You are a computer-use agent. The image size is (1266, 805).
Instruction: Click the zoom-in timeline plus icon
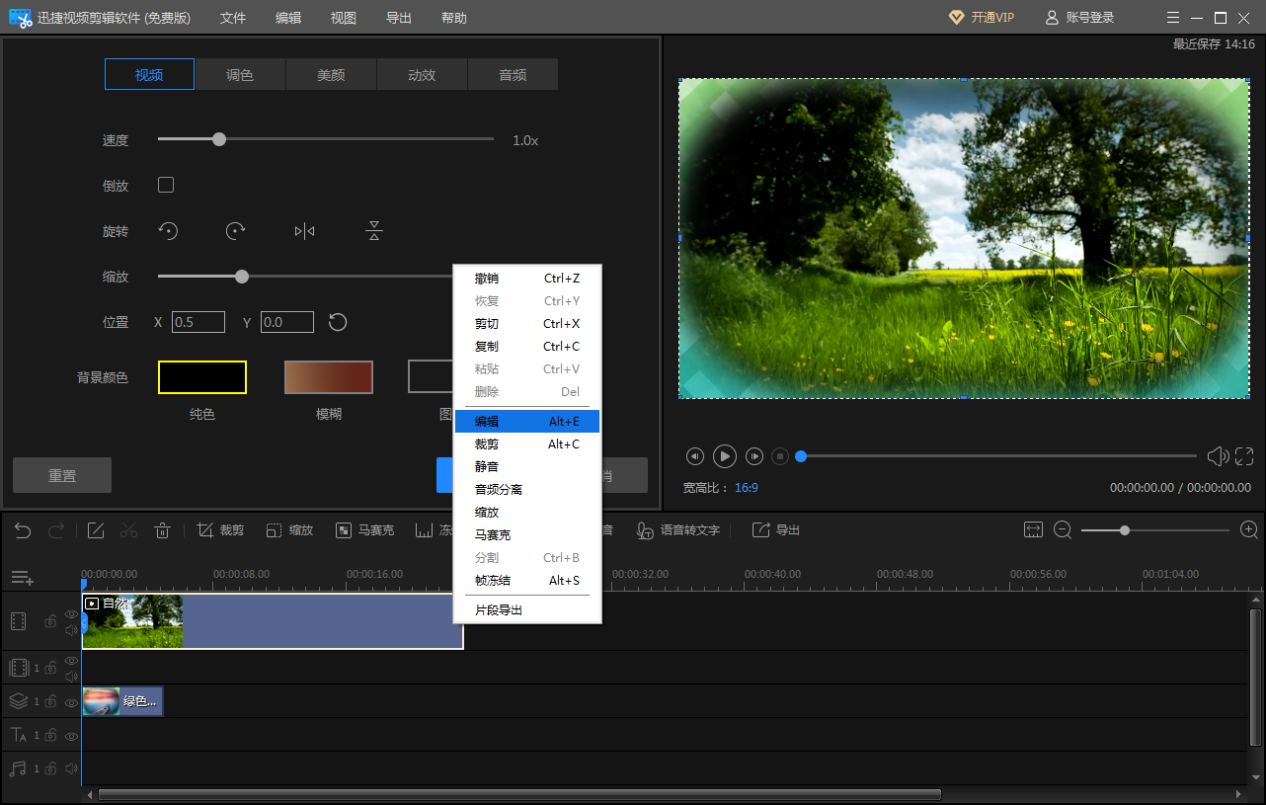1249,530
